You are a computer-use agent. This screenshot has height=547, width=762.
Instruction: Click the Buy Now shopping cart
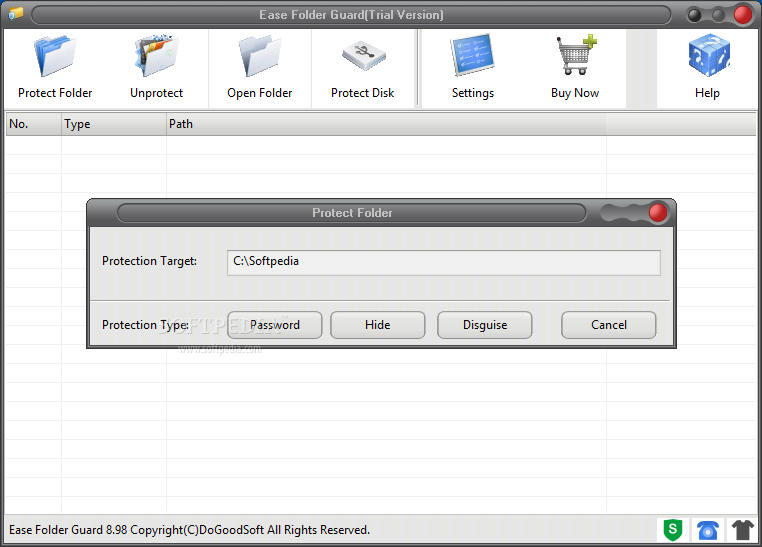576,54
